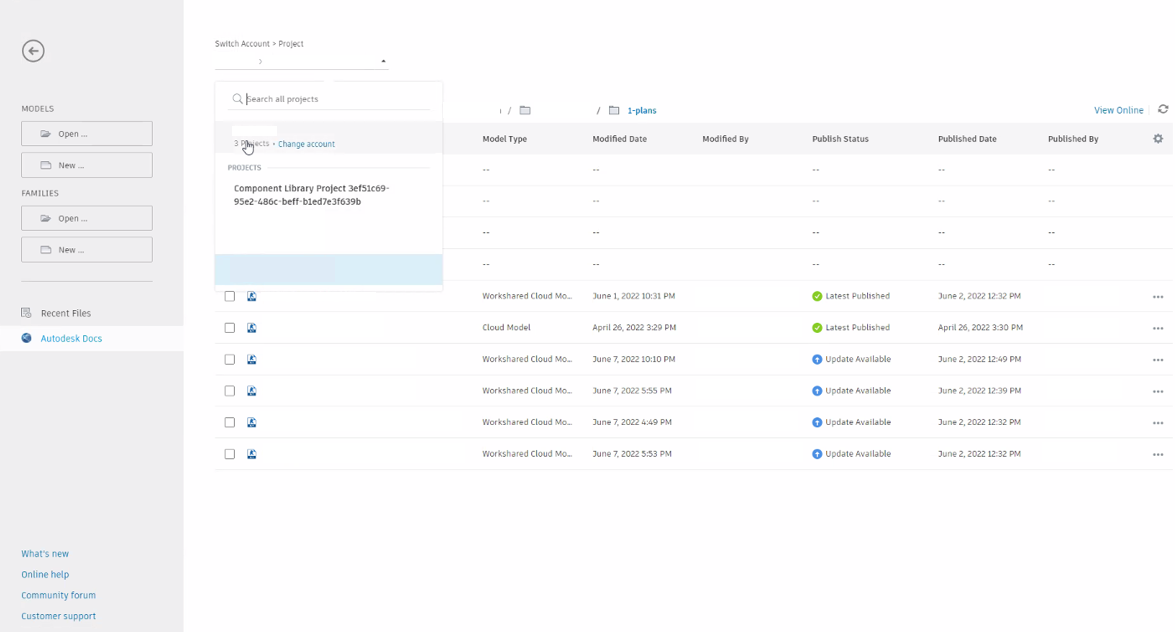Click the folder icon beside 1-plans breadcrumb
Image resolution: width=1175 pixels, height=632 pixels.
click(x=614, y=111)
